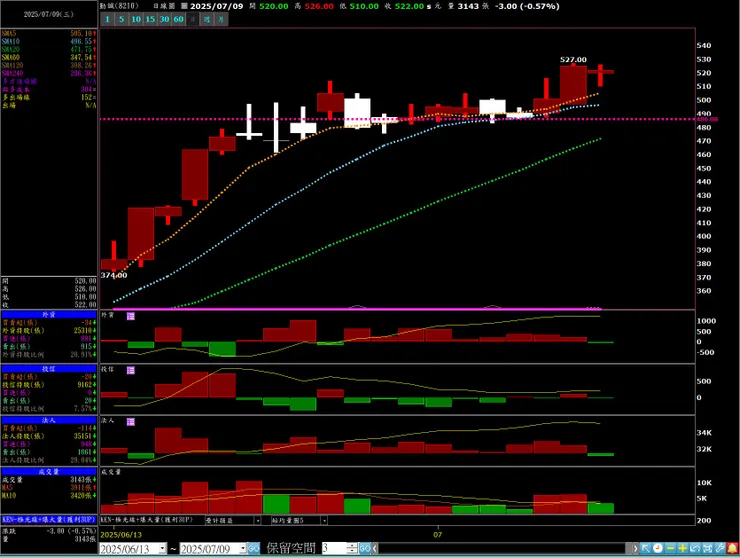The image size is (740, 558).
Task: Select the daily (日) chart button
Action: point(193,19)
